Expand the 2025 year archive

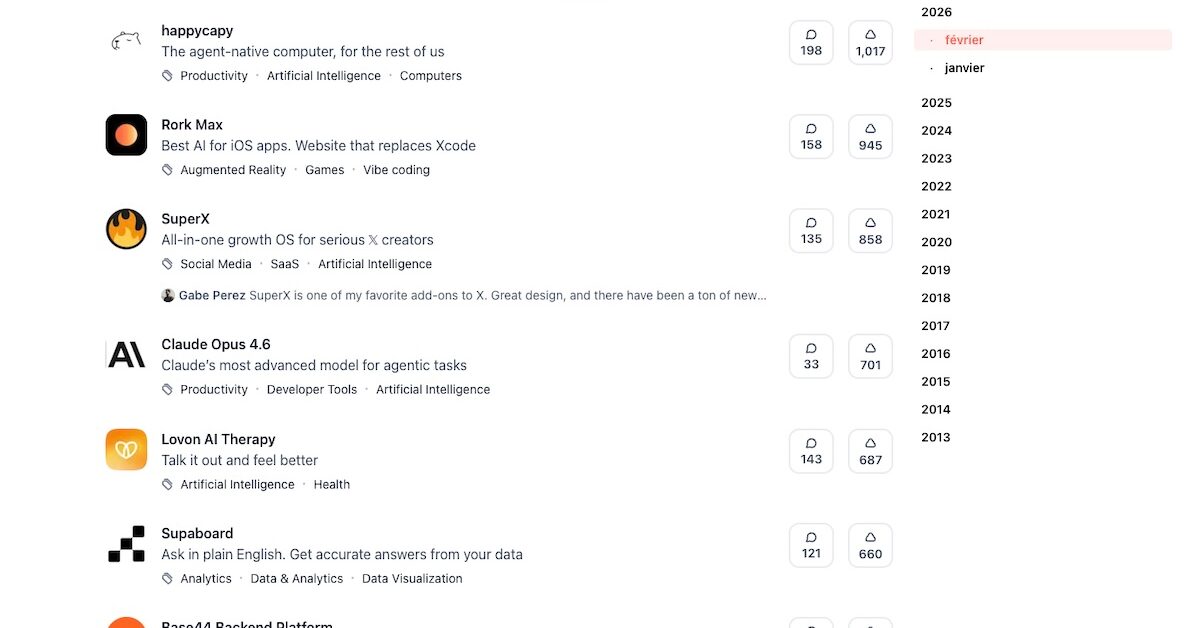click(x=936, y=103)
